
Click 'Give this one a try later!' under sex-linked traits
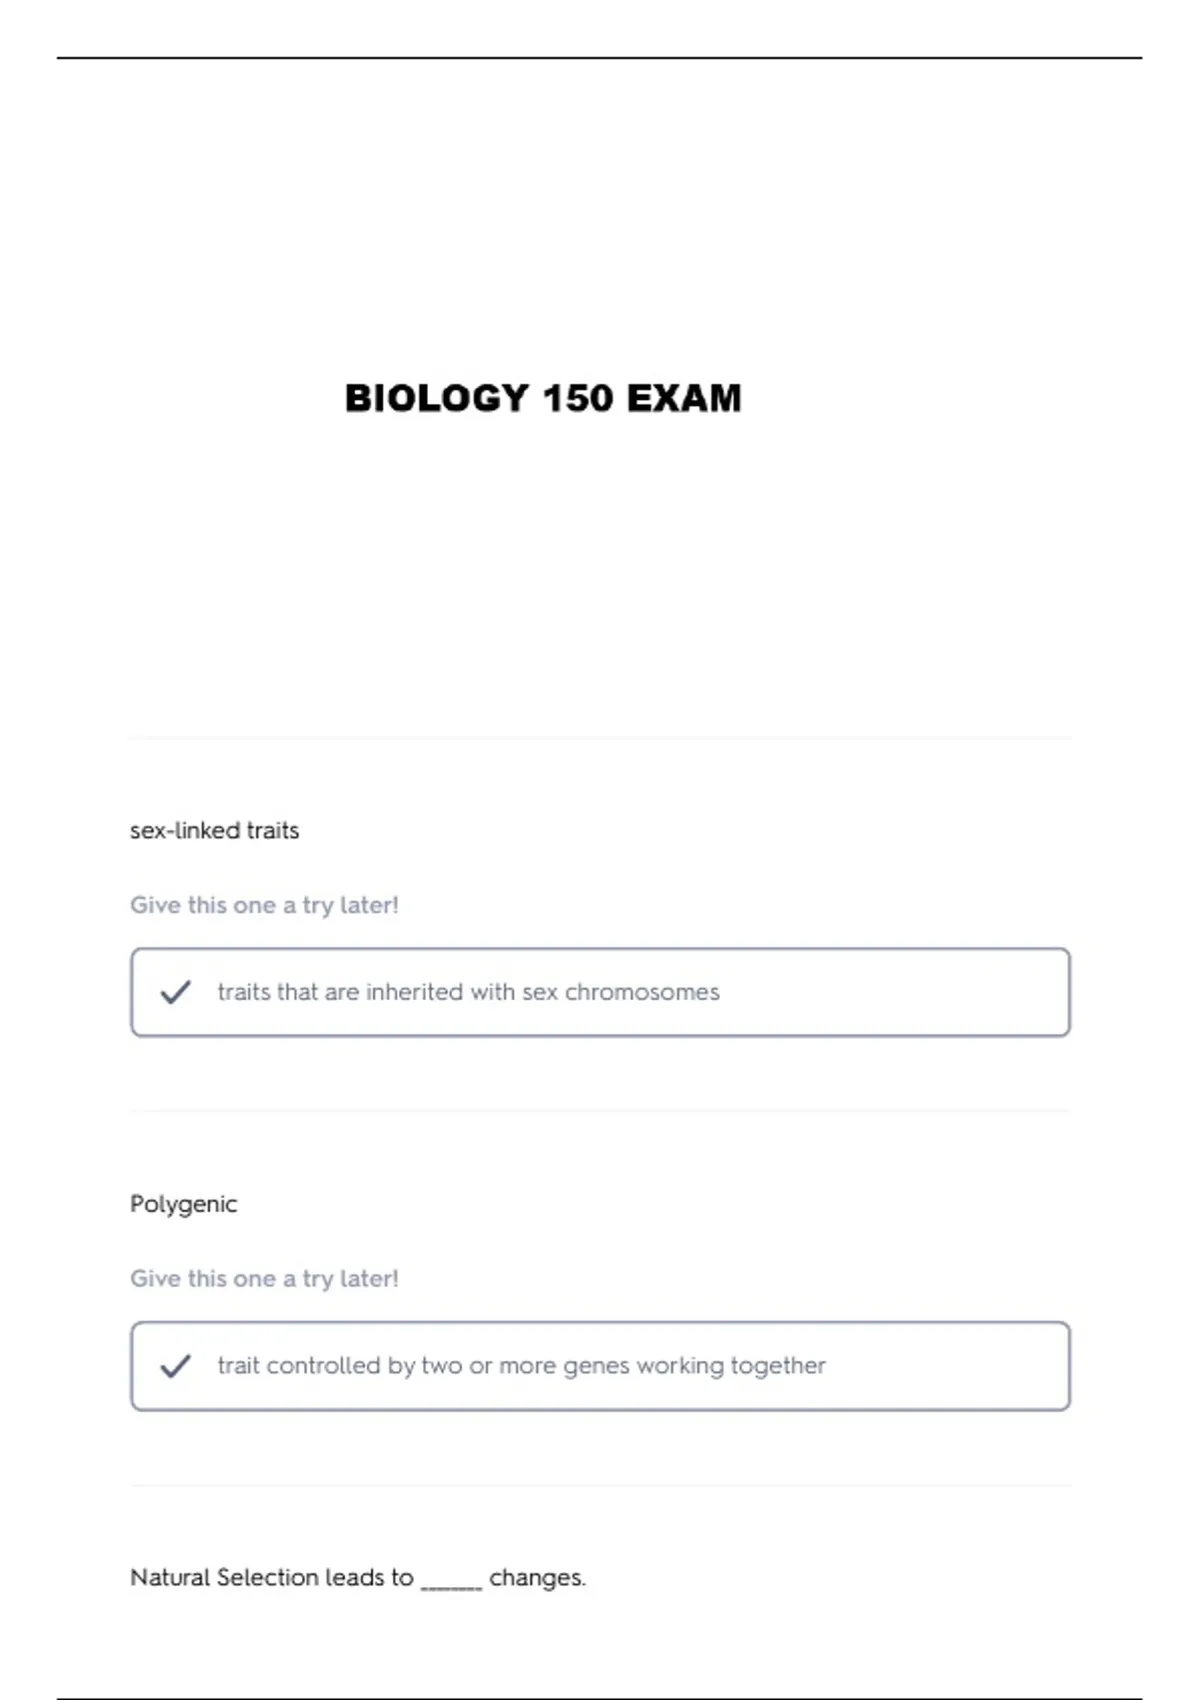point(264,905)
